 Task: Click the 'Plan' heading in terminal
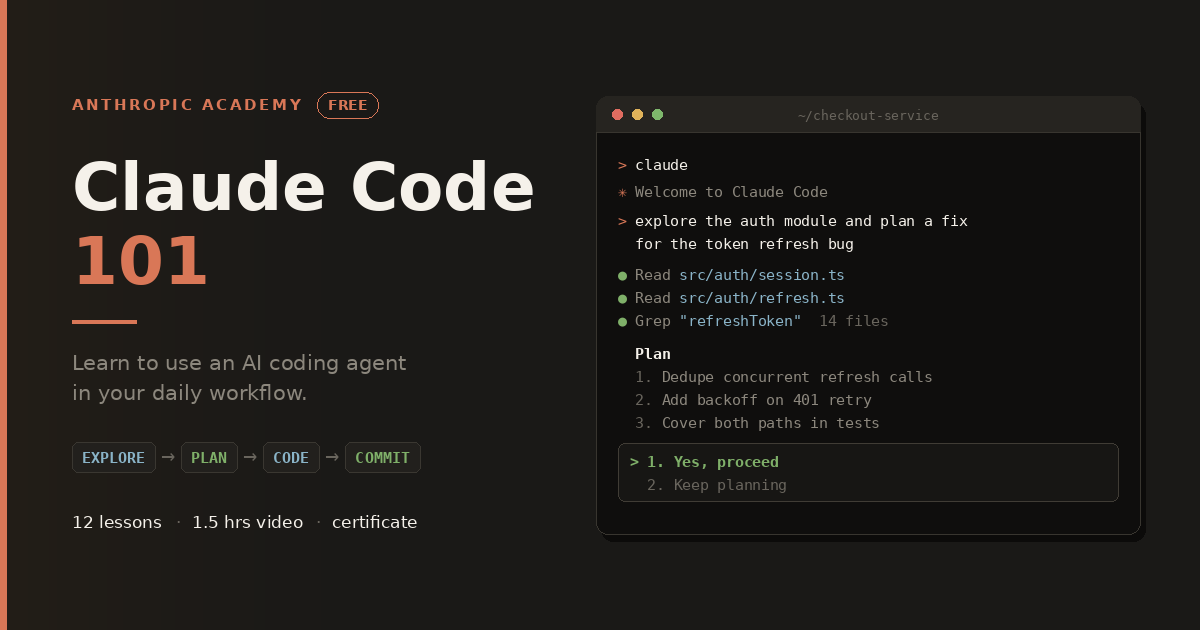[x=653, y=354]
